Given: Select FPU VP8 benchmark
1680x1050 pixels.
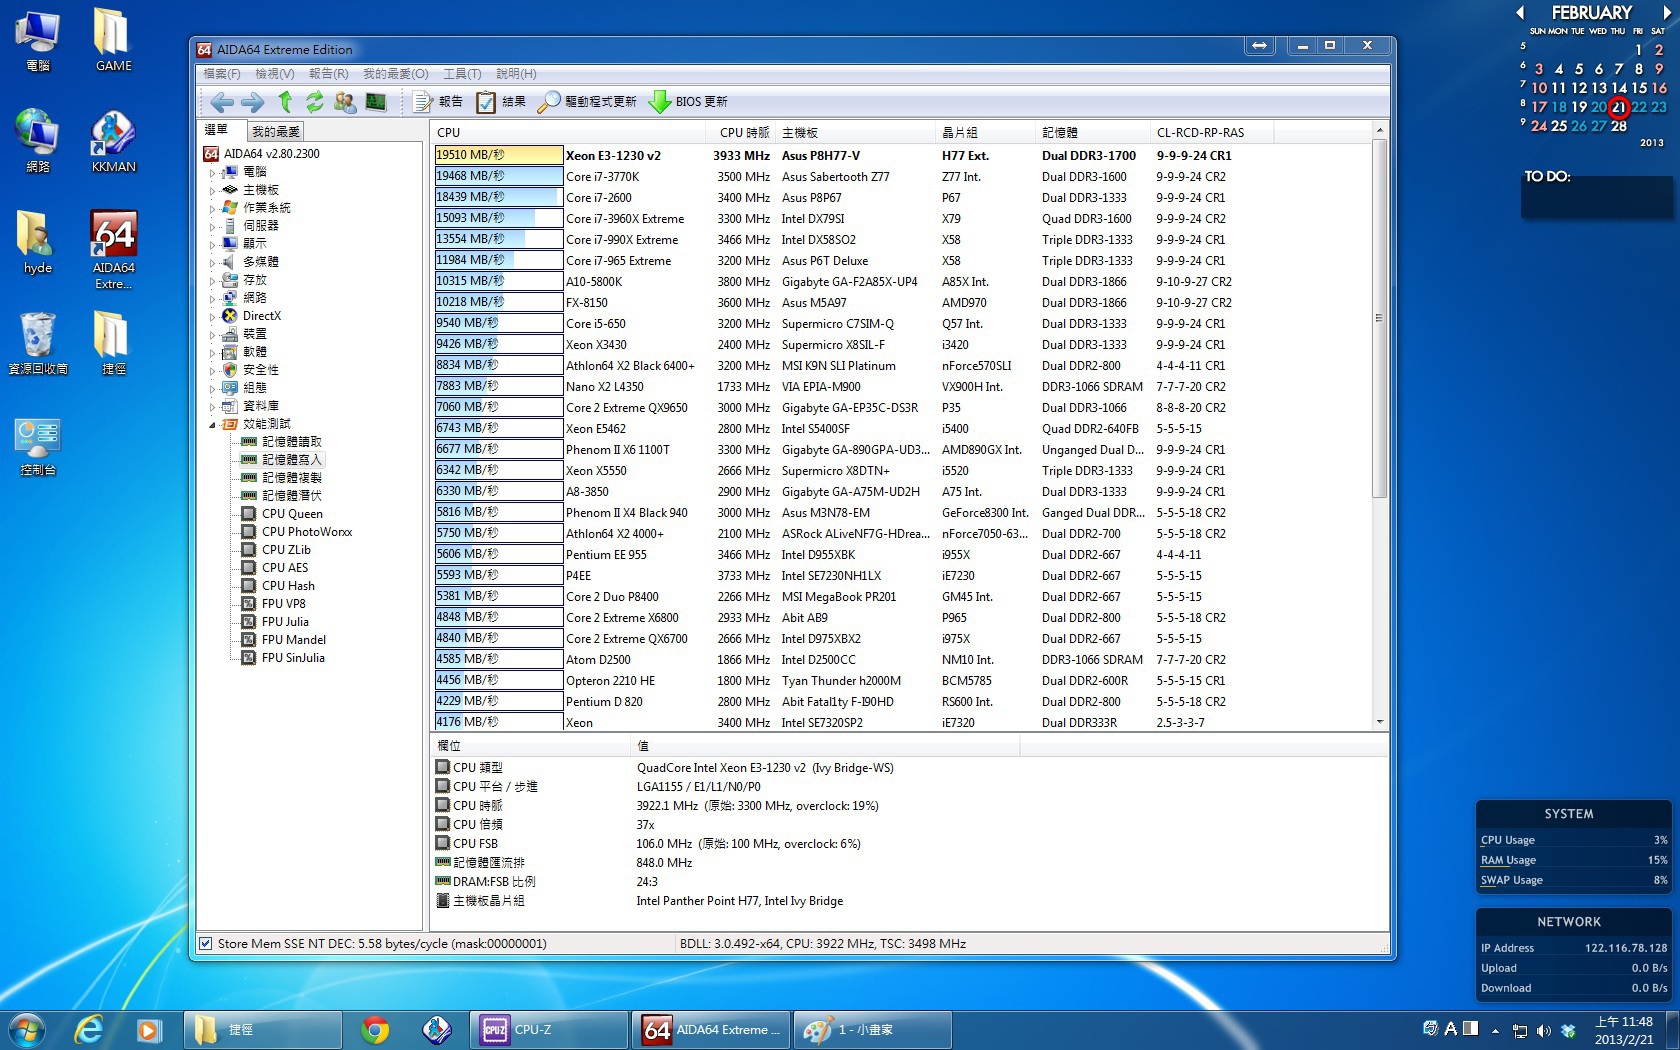Looking at the screenshot, I should click(x=283, y=604).
